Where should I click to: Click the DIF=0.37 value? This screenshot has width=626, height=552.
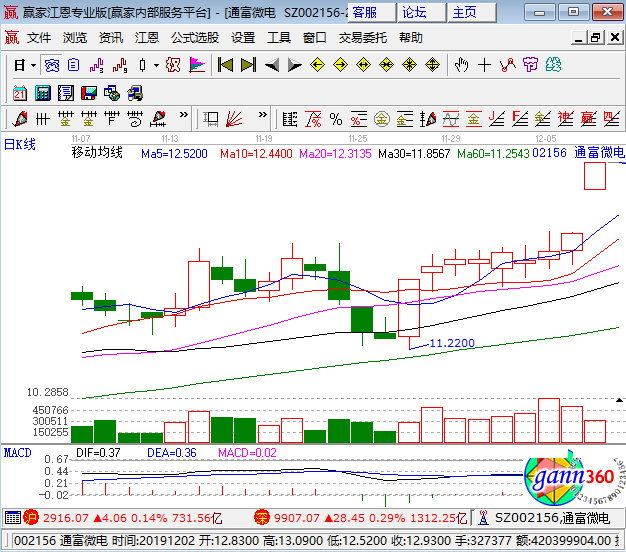click(98, 453)
